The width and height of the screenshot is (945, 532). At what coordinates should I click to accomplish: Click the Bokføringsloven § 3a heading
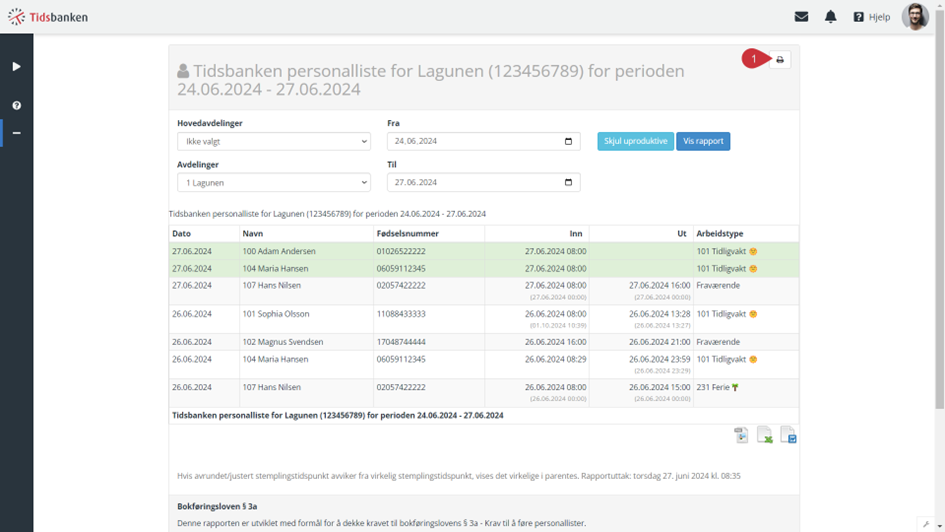click(x=217, y=507)
